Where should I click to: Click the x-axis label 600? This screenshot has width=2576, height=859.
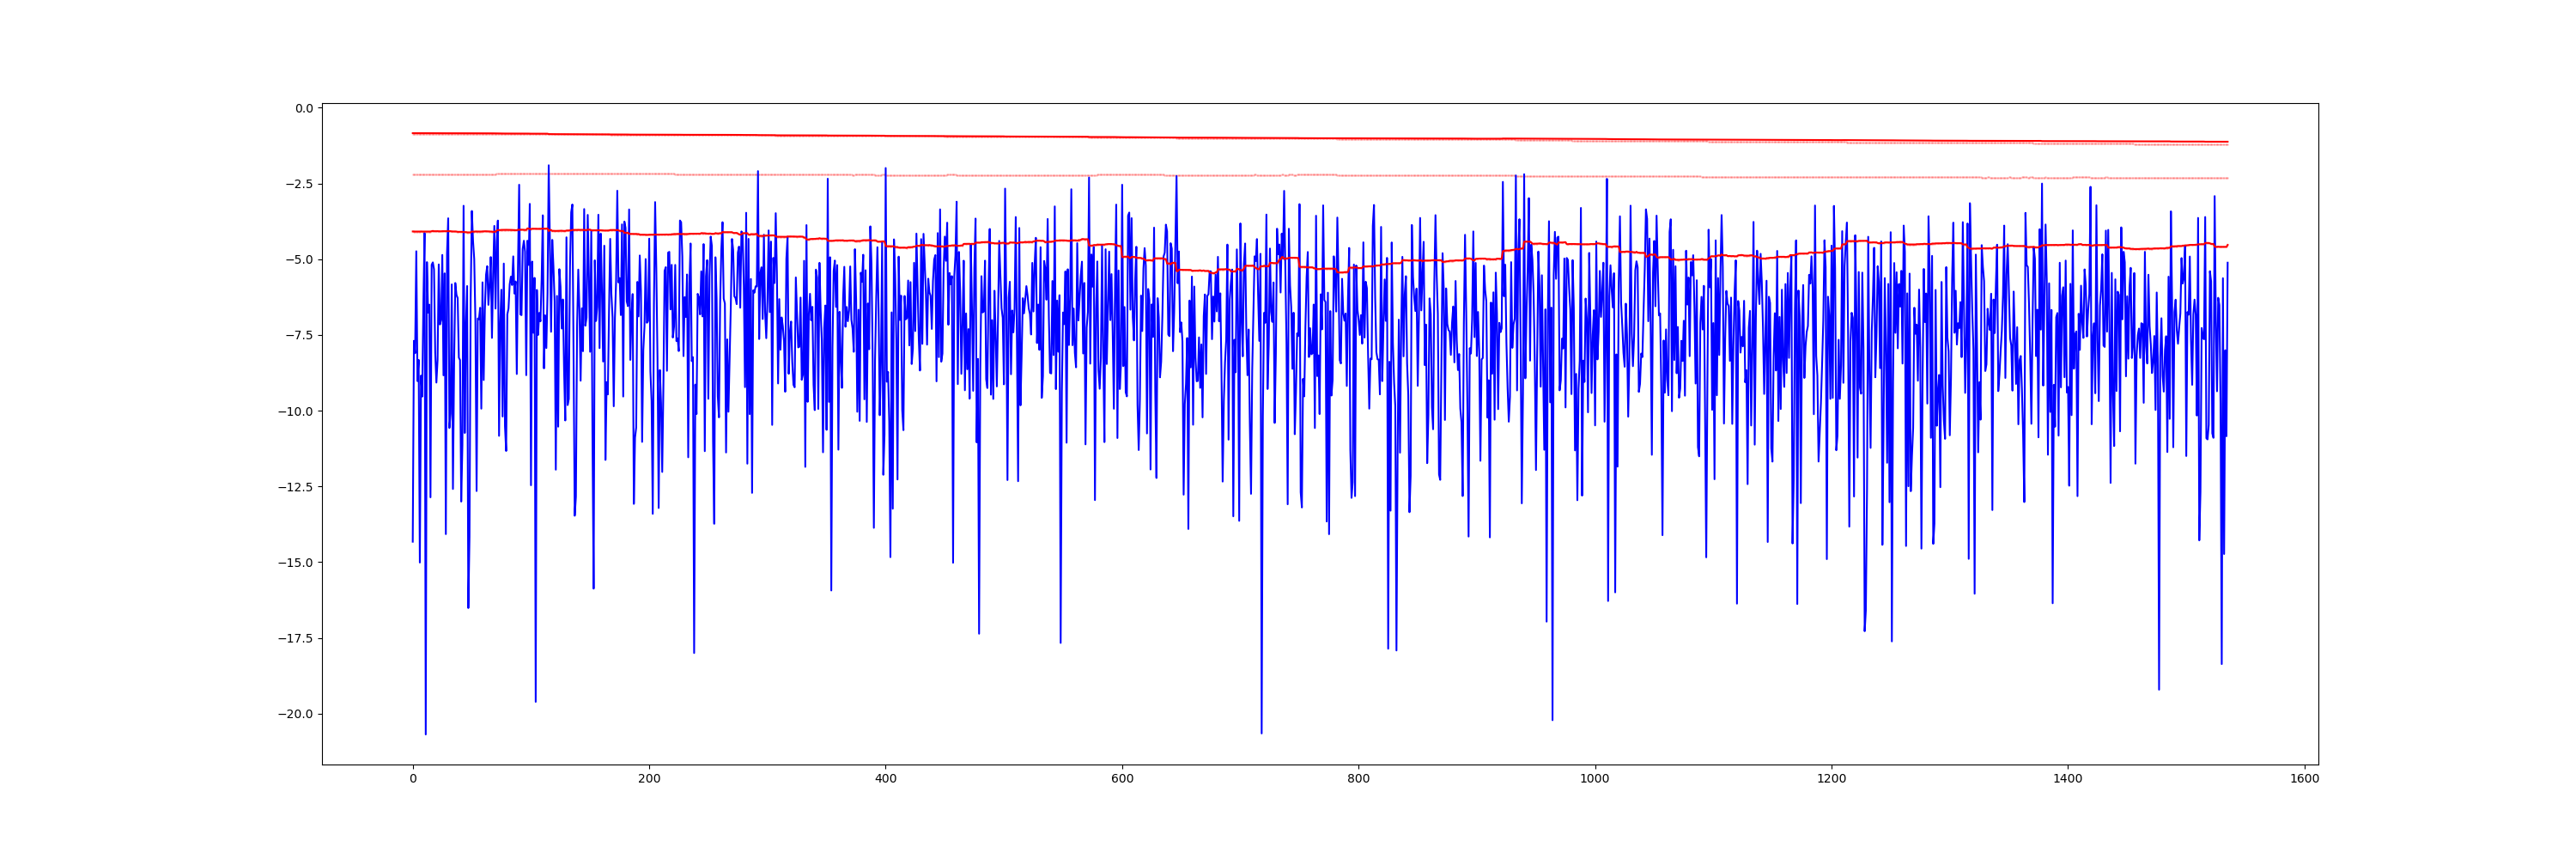coord(1122,779)
